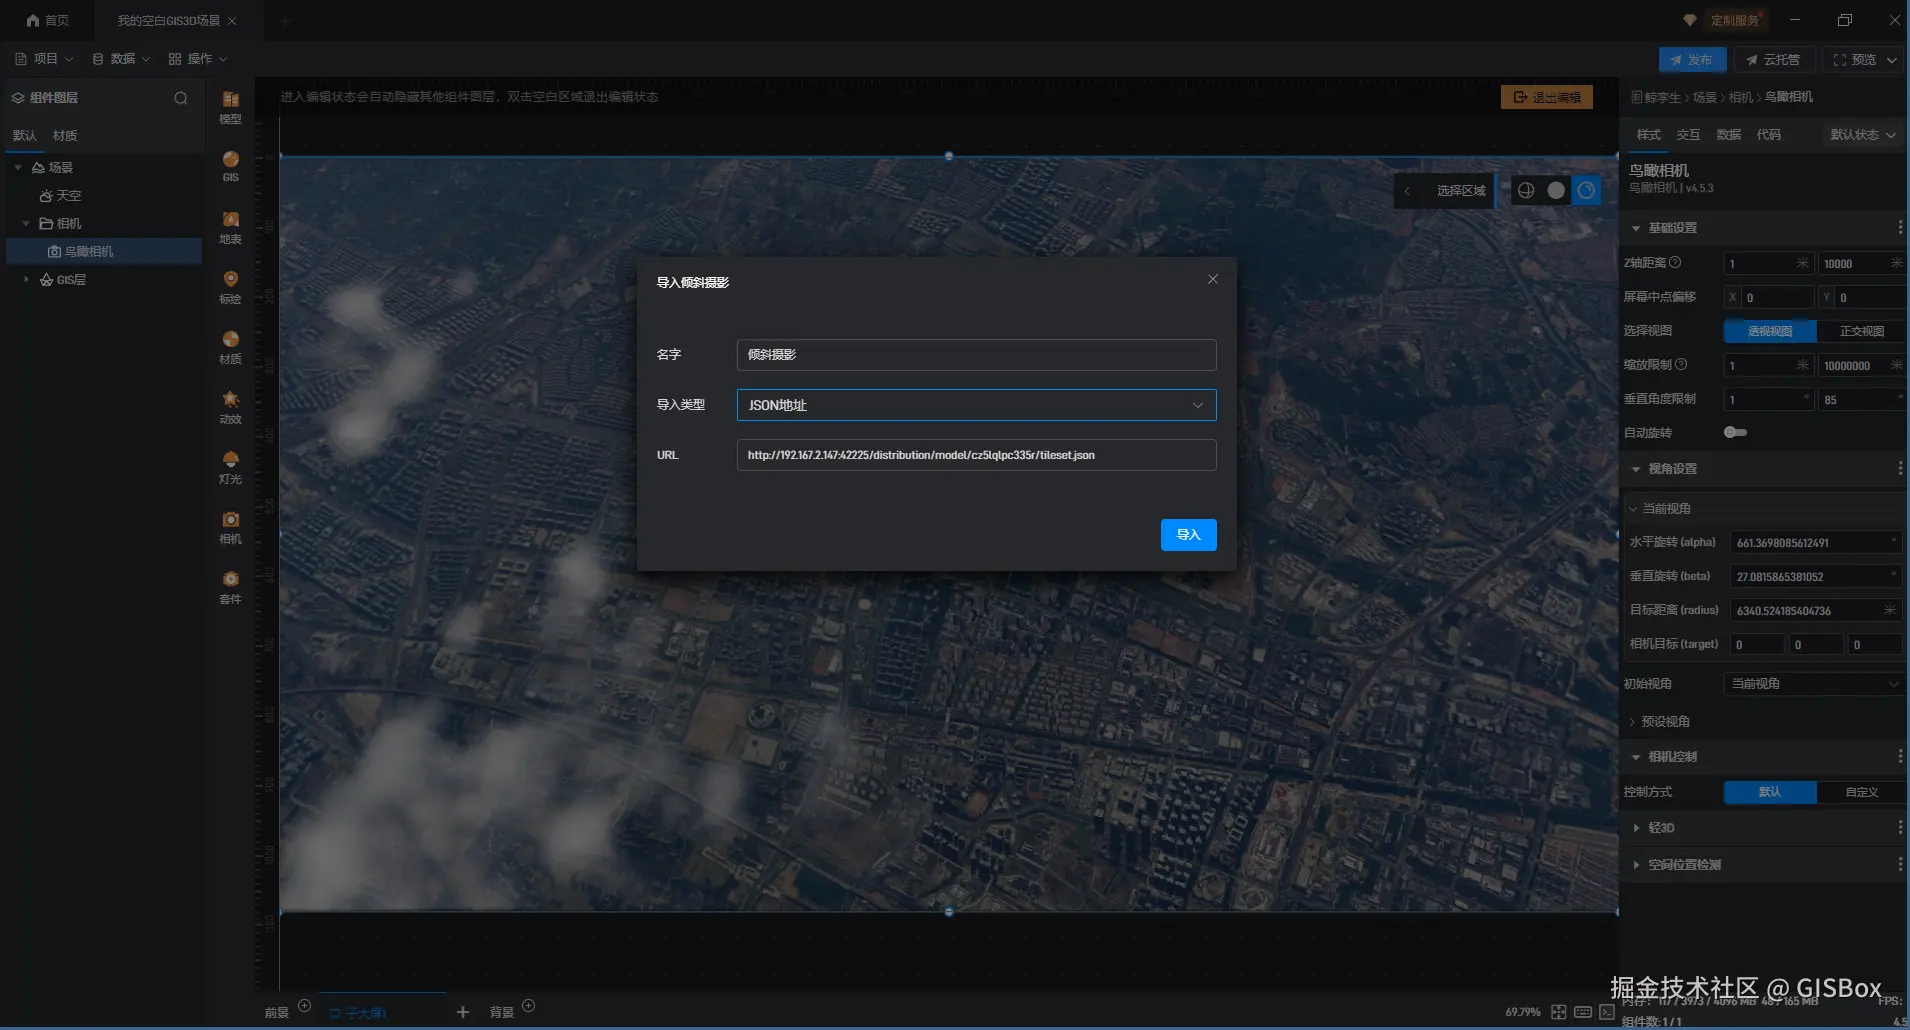1910x1030 pixels.
Task: Switch to the 代码 tab
Action: point(1769,135)
